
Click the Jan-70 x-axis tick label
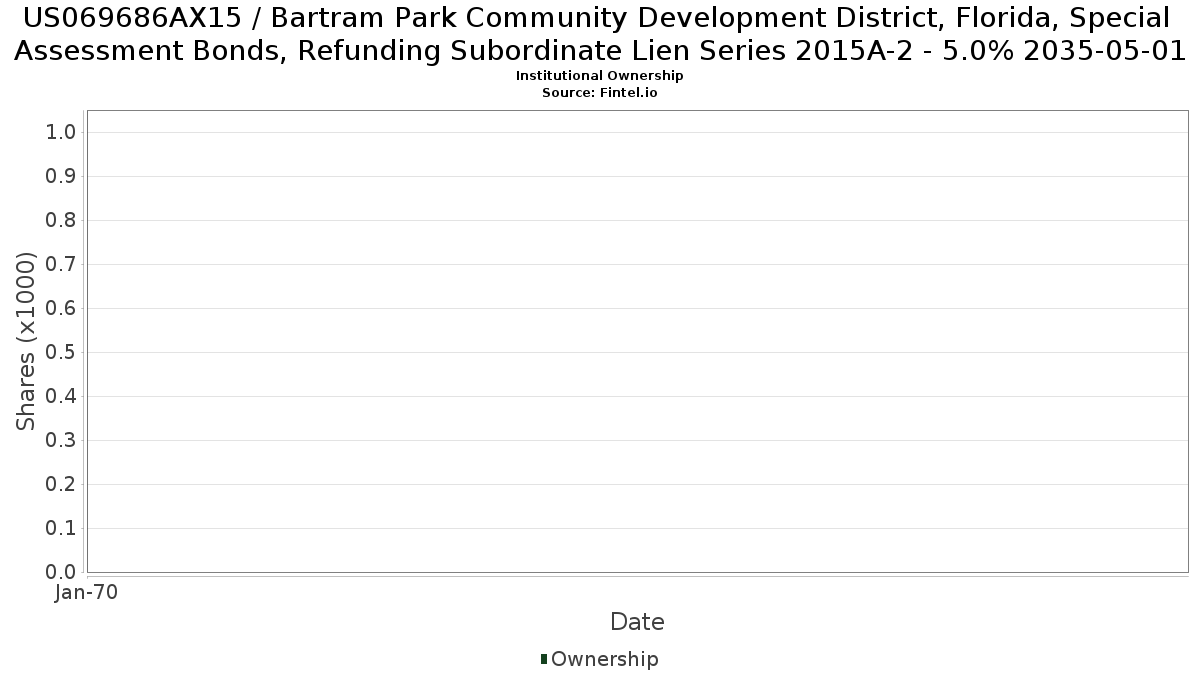tap(87, 593)
